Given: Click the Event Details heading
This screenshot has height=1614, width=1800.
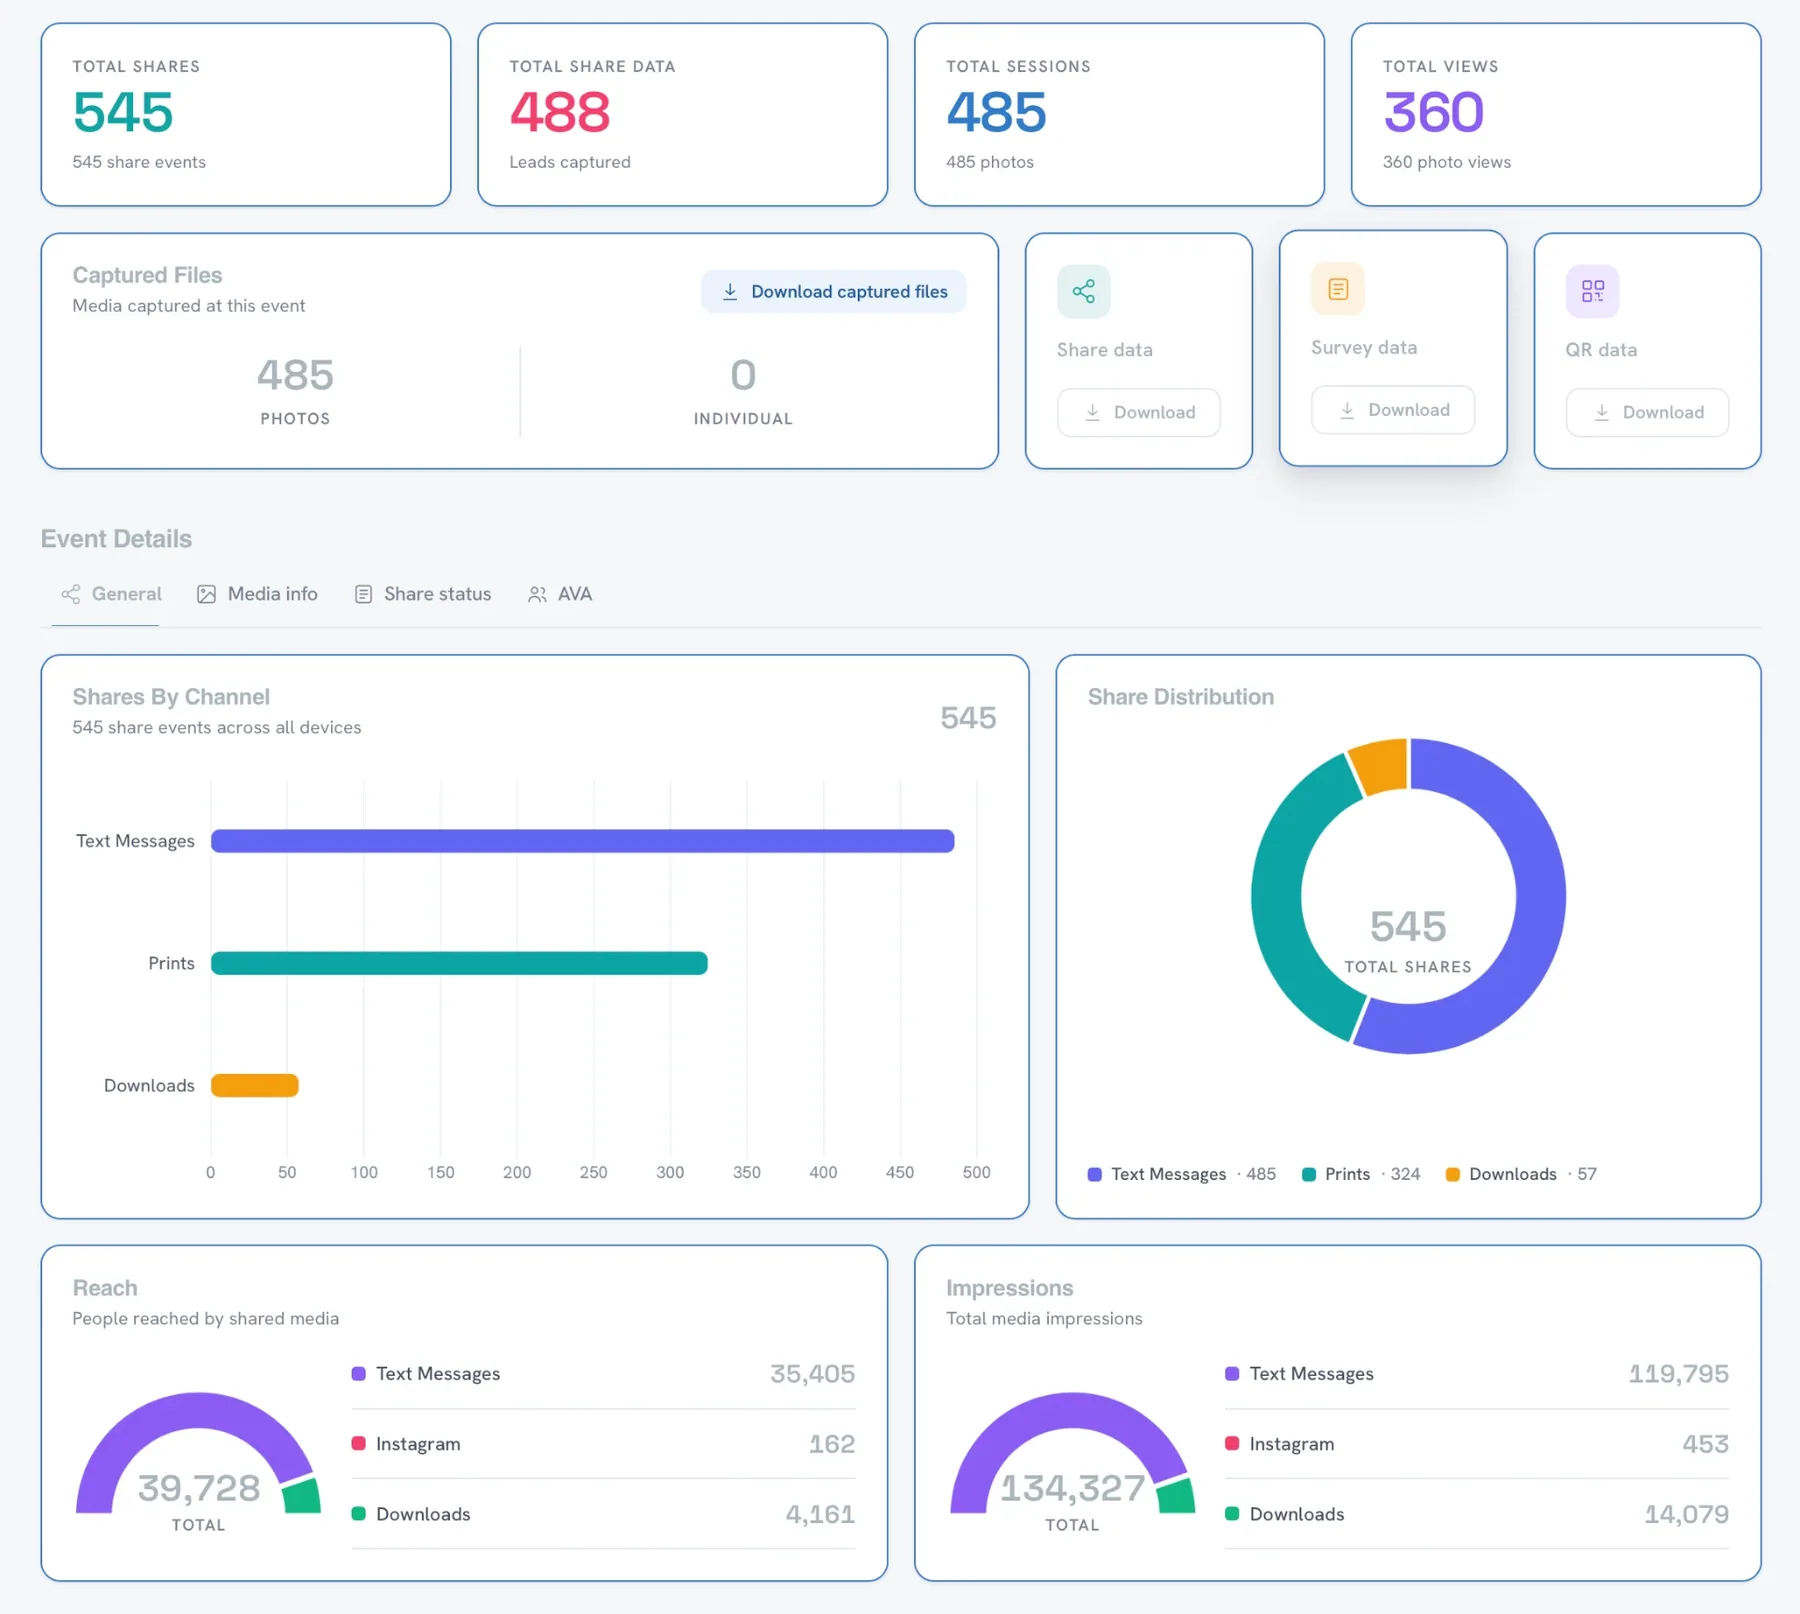Looking at the screenshot, I should (x=116, y=539).
